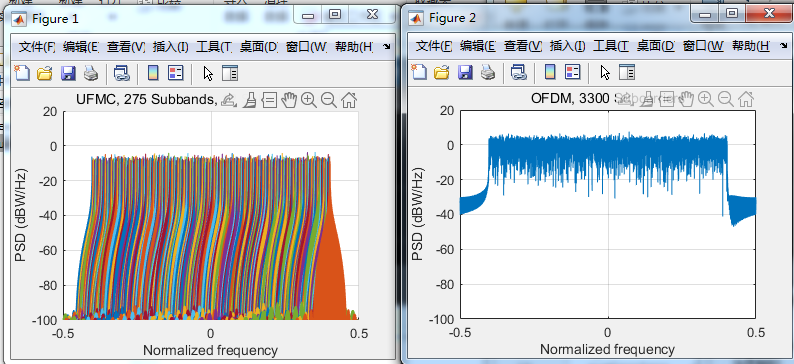The width and height of the screenshot is (794, 364).
Task: Print Figure 2 with the printer icon
Action: (488, 72)
